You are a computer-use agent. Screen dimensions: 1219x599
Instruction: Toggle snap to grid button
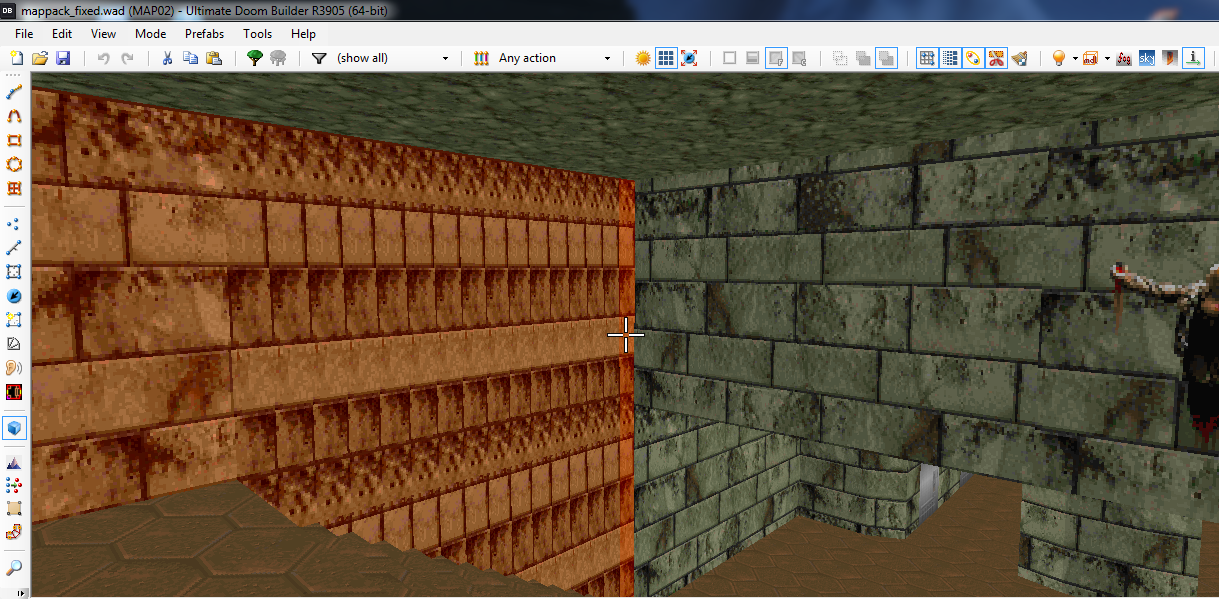click(927, 58)
